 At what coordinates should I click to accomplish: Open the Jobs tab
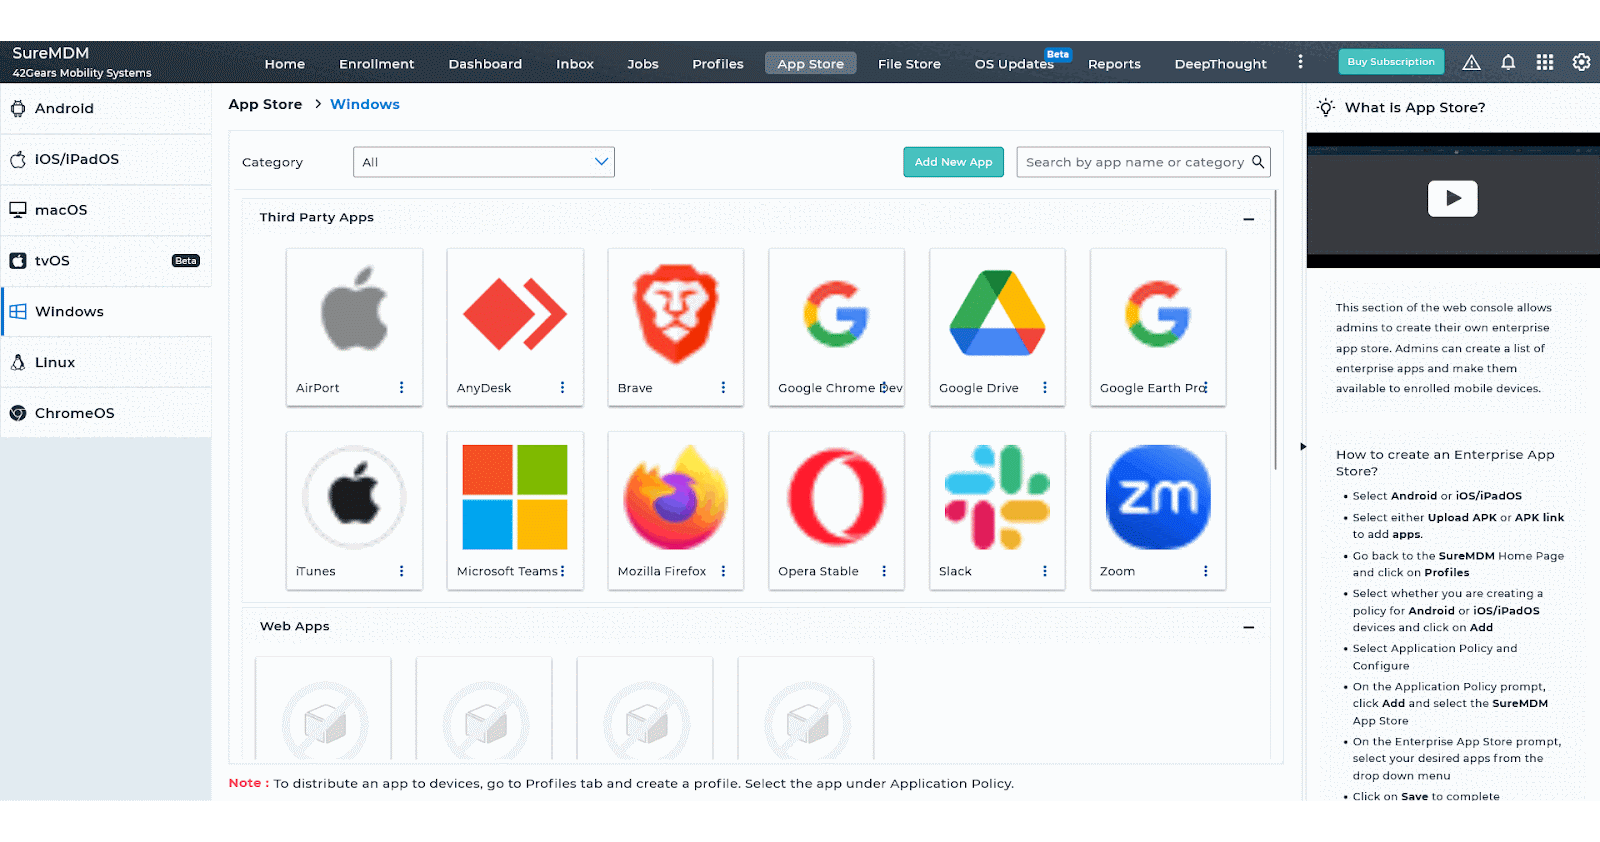[x=643, y=63]
